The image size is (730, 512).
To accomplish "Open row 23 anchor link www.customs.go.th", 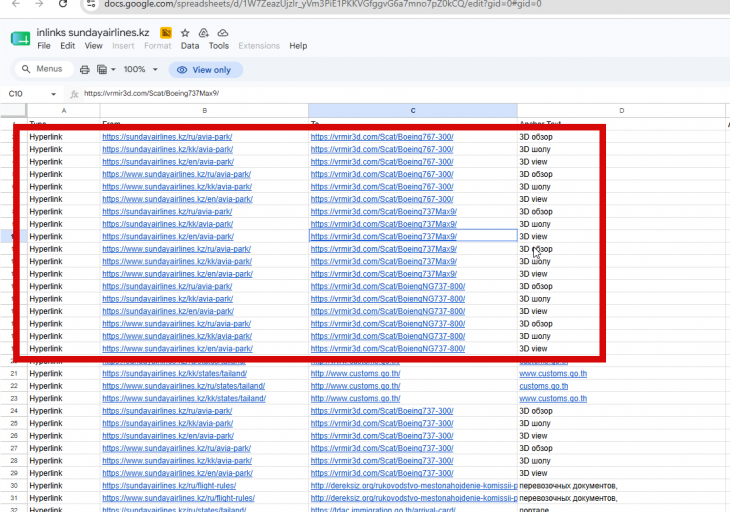I will coord(553,398).
